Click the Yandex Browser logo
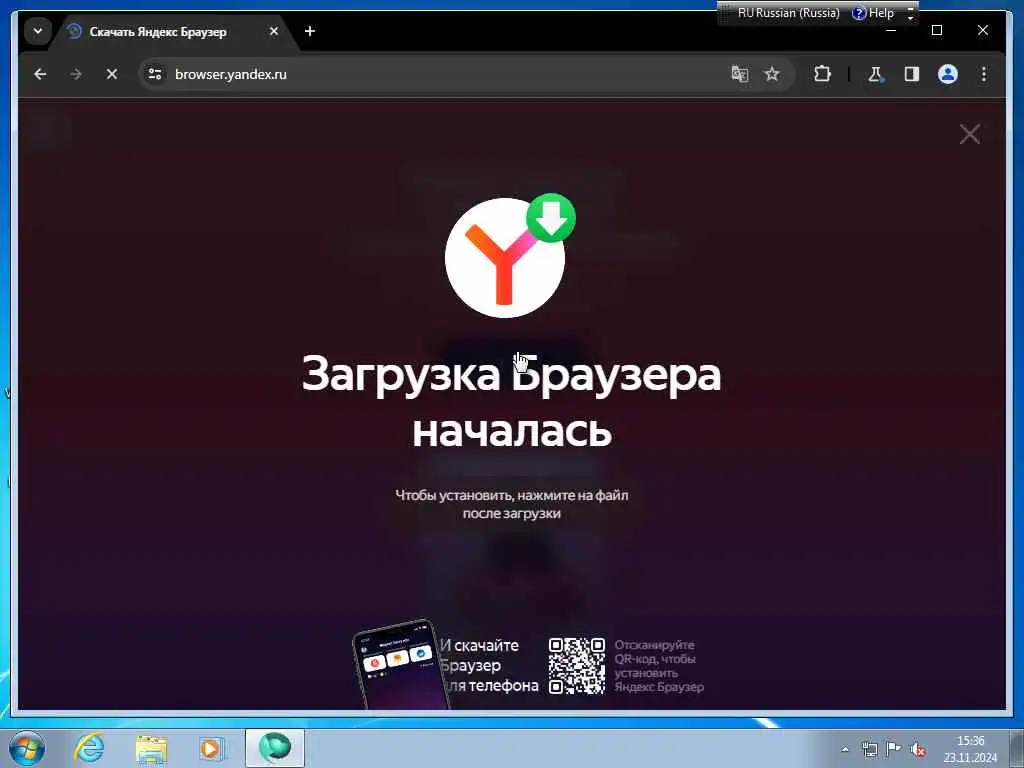Screen dimensions: 1024x768 pos(505,258)
